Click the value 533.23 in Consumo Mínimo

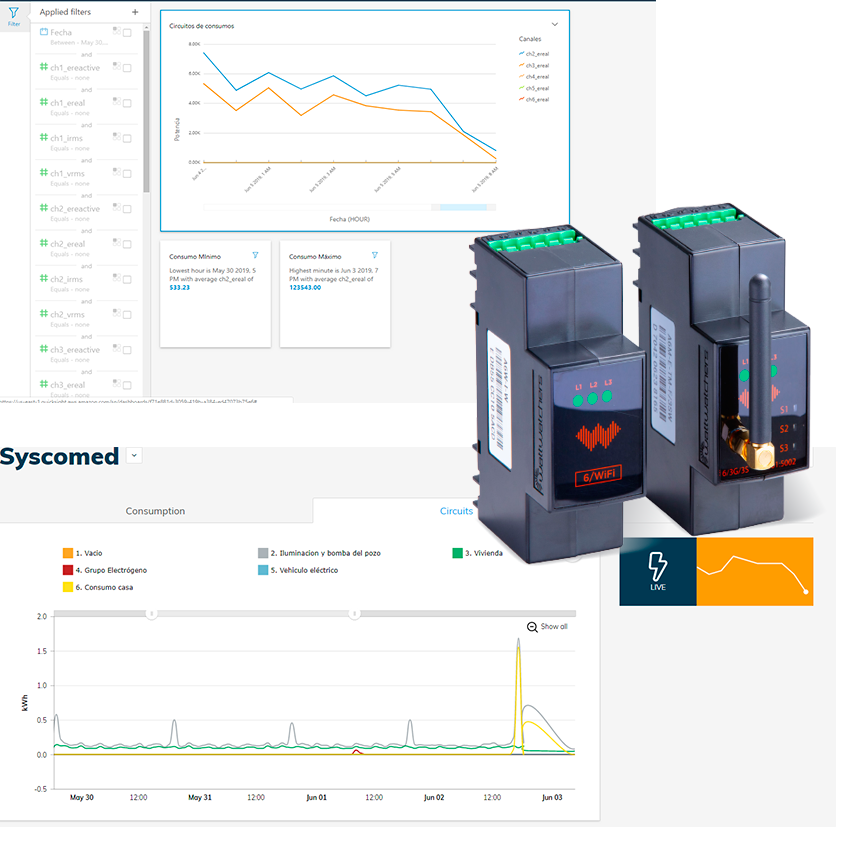coord(179,287)
